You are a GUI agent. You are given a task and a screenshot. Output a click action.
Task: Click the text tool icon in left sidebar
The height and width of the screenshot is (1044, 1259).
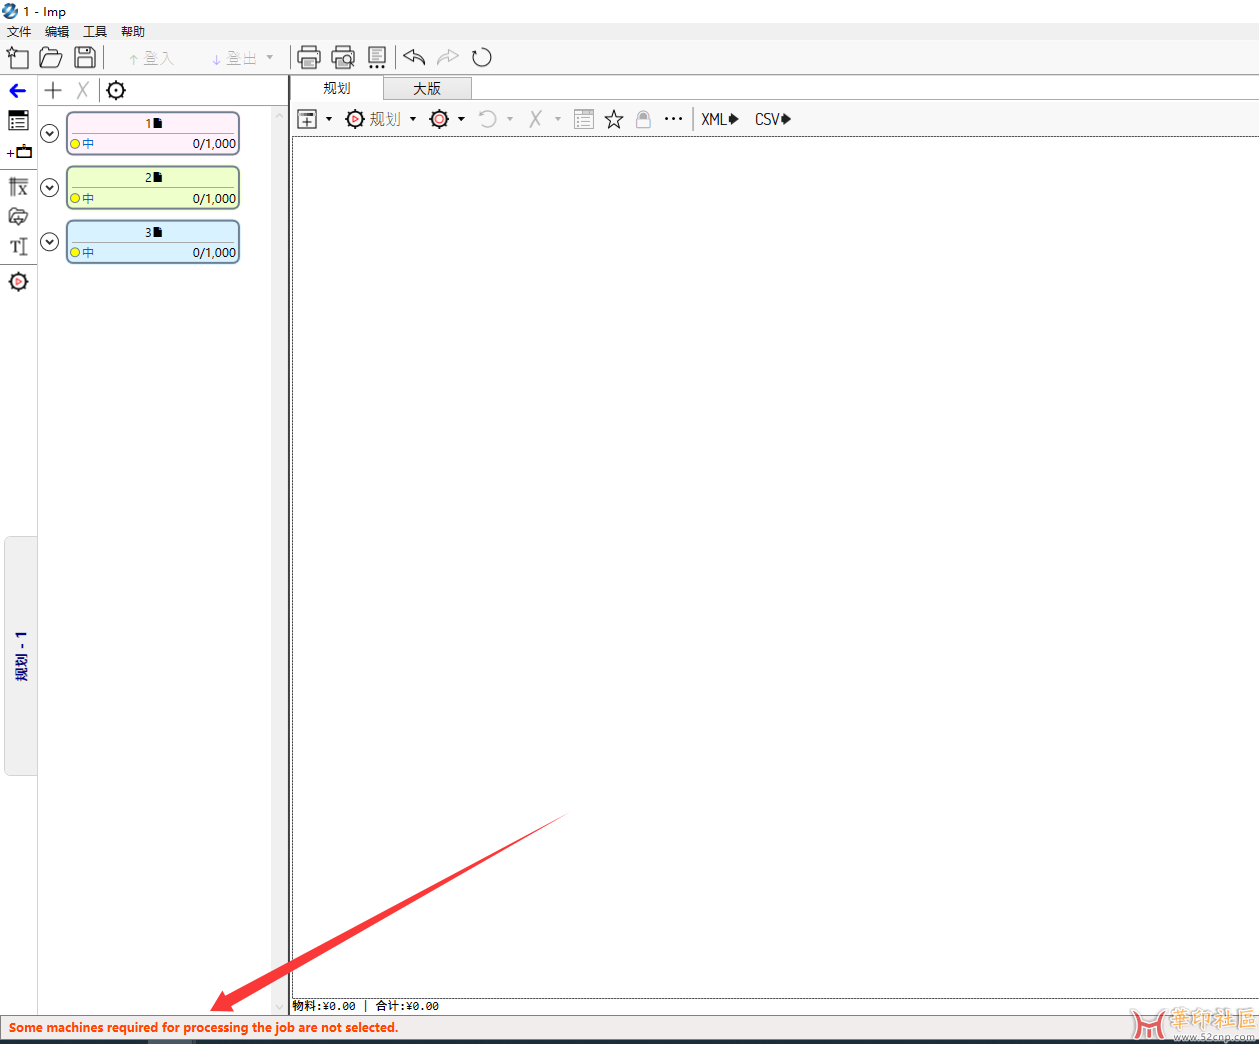(x=18, y=247)
